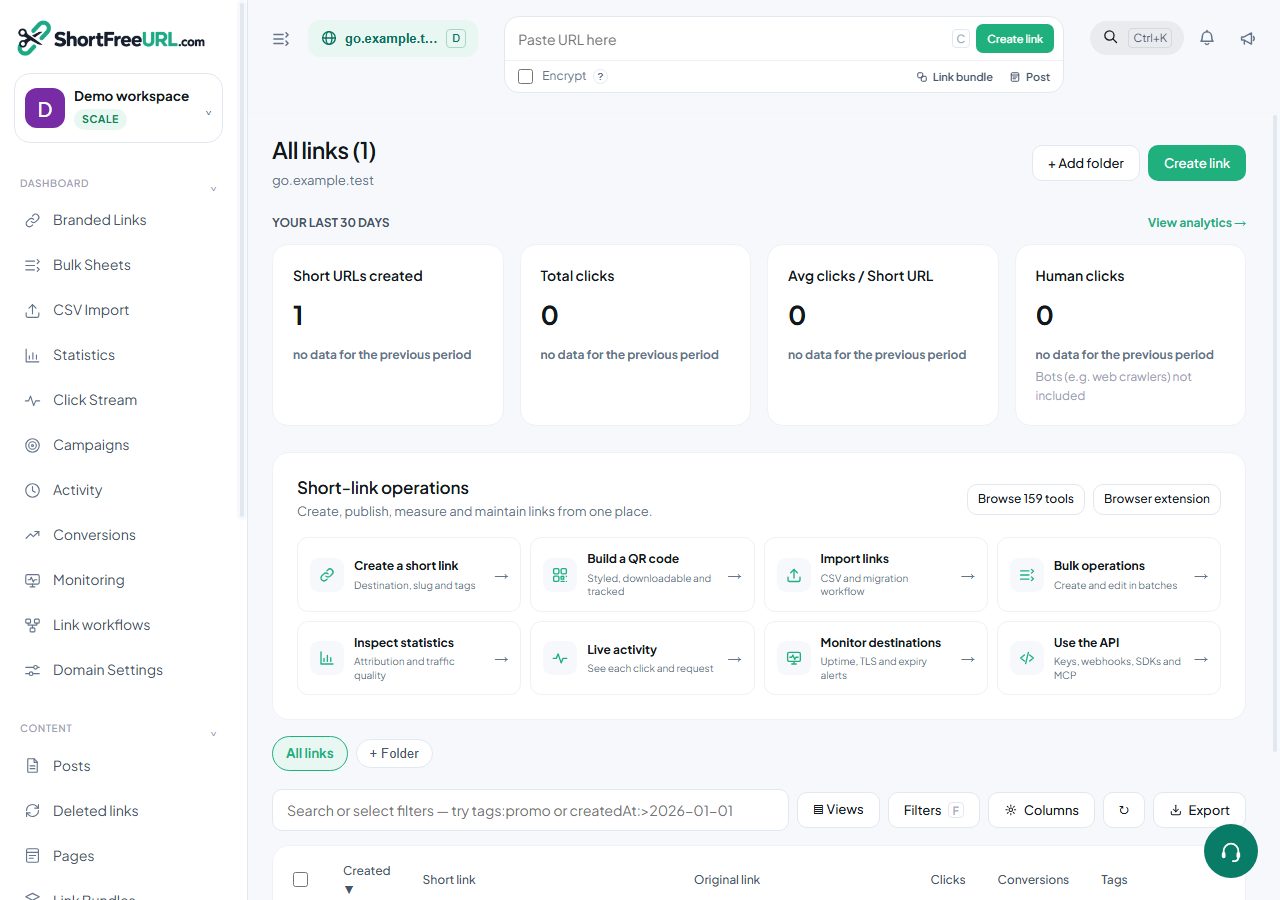Viewport: 1280px width, 900px height.
Task: Click the Conversions trend icon
Action: pos(32,535)
